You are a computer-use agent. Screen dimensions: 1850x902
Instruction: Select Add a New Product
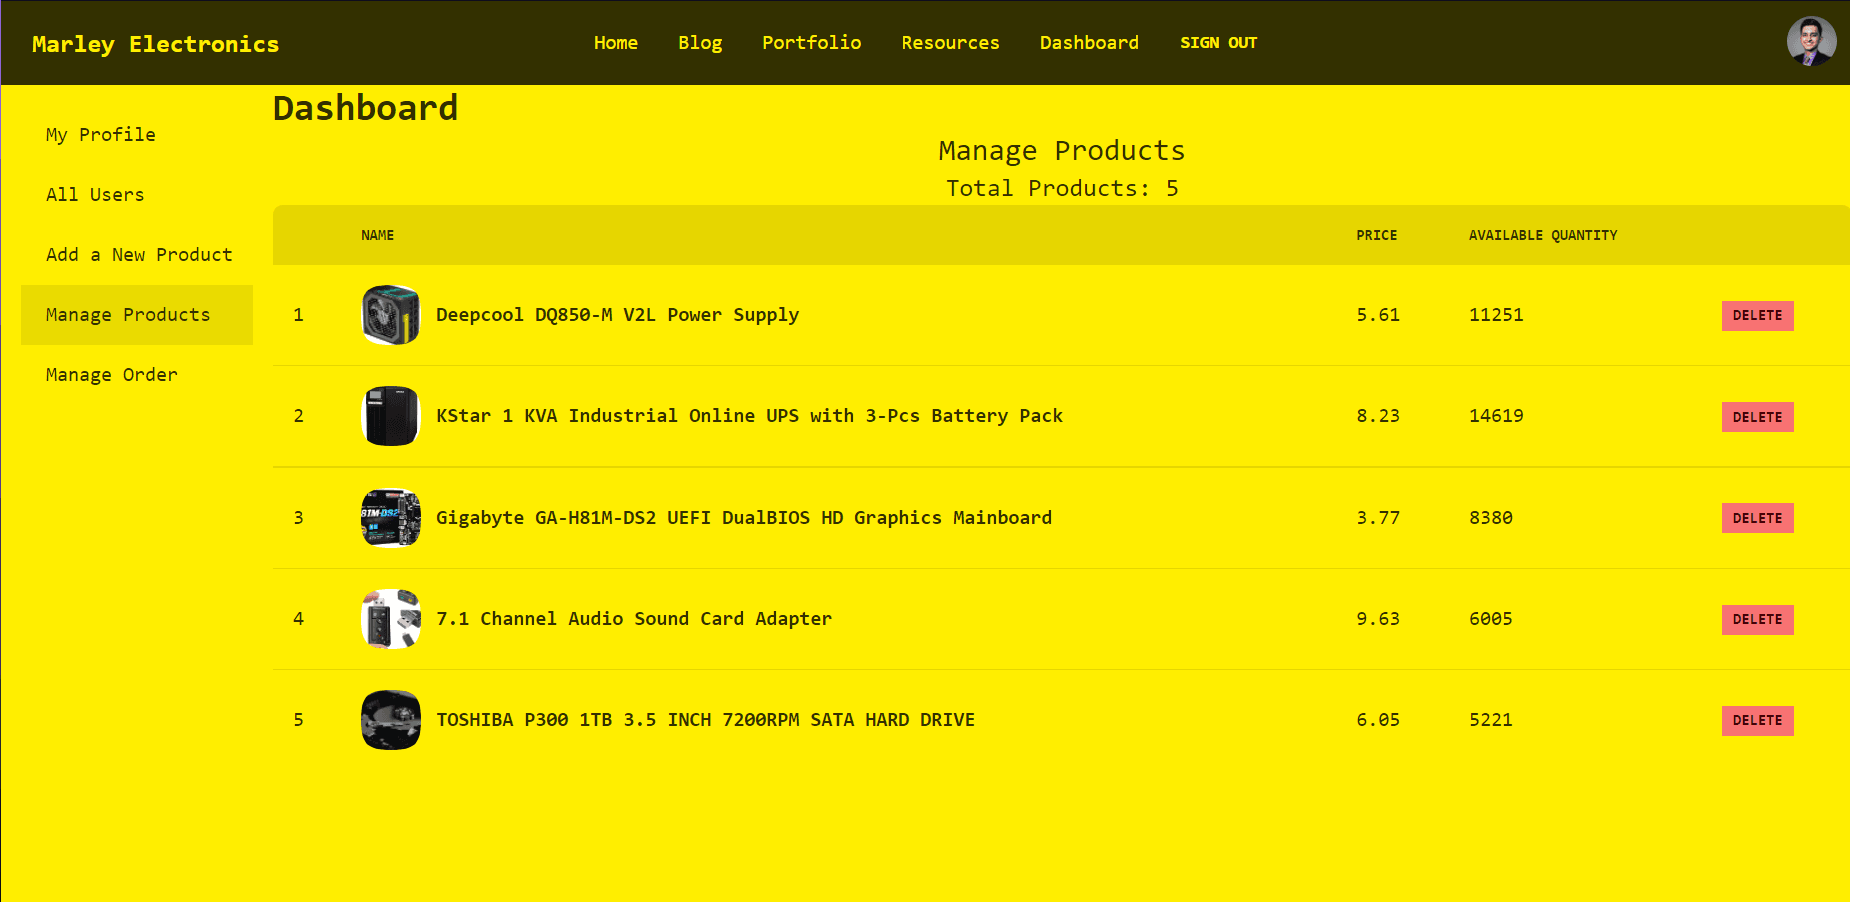coord(137,255)
